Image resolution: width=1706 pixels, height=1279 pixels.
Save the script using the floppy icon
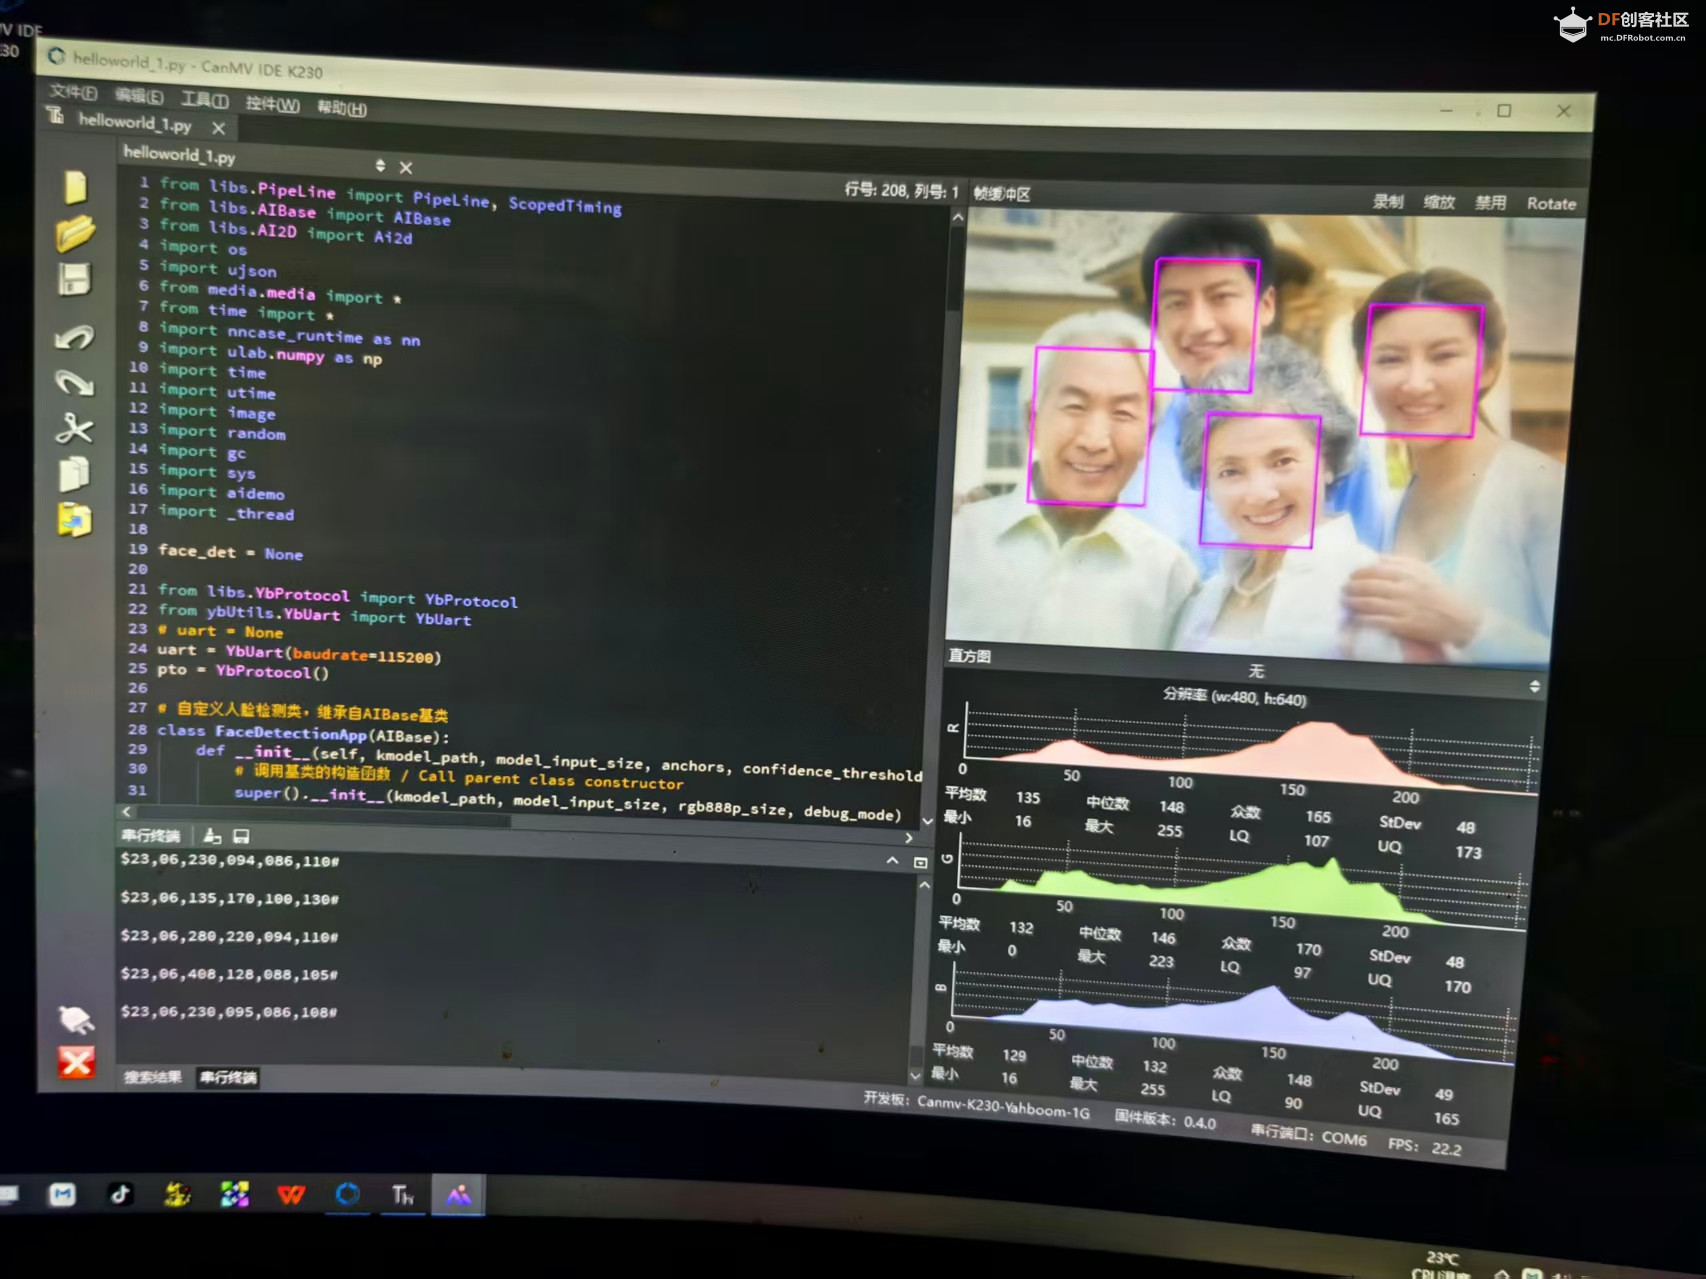(x=75, y=280)
